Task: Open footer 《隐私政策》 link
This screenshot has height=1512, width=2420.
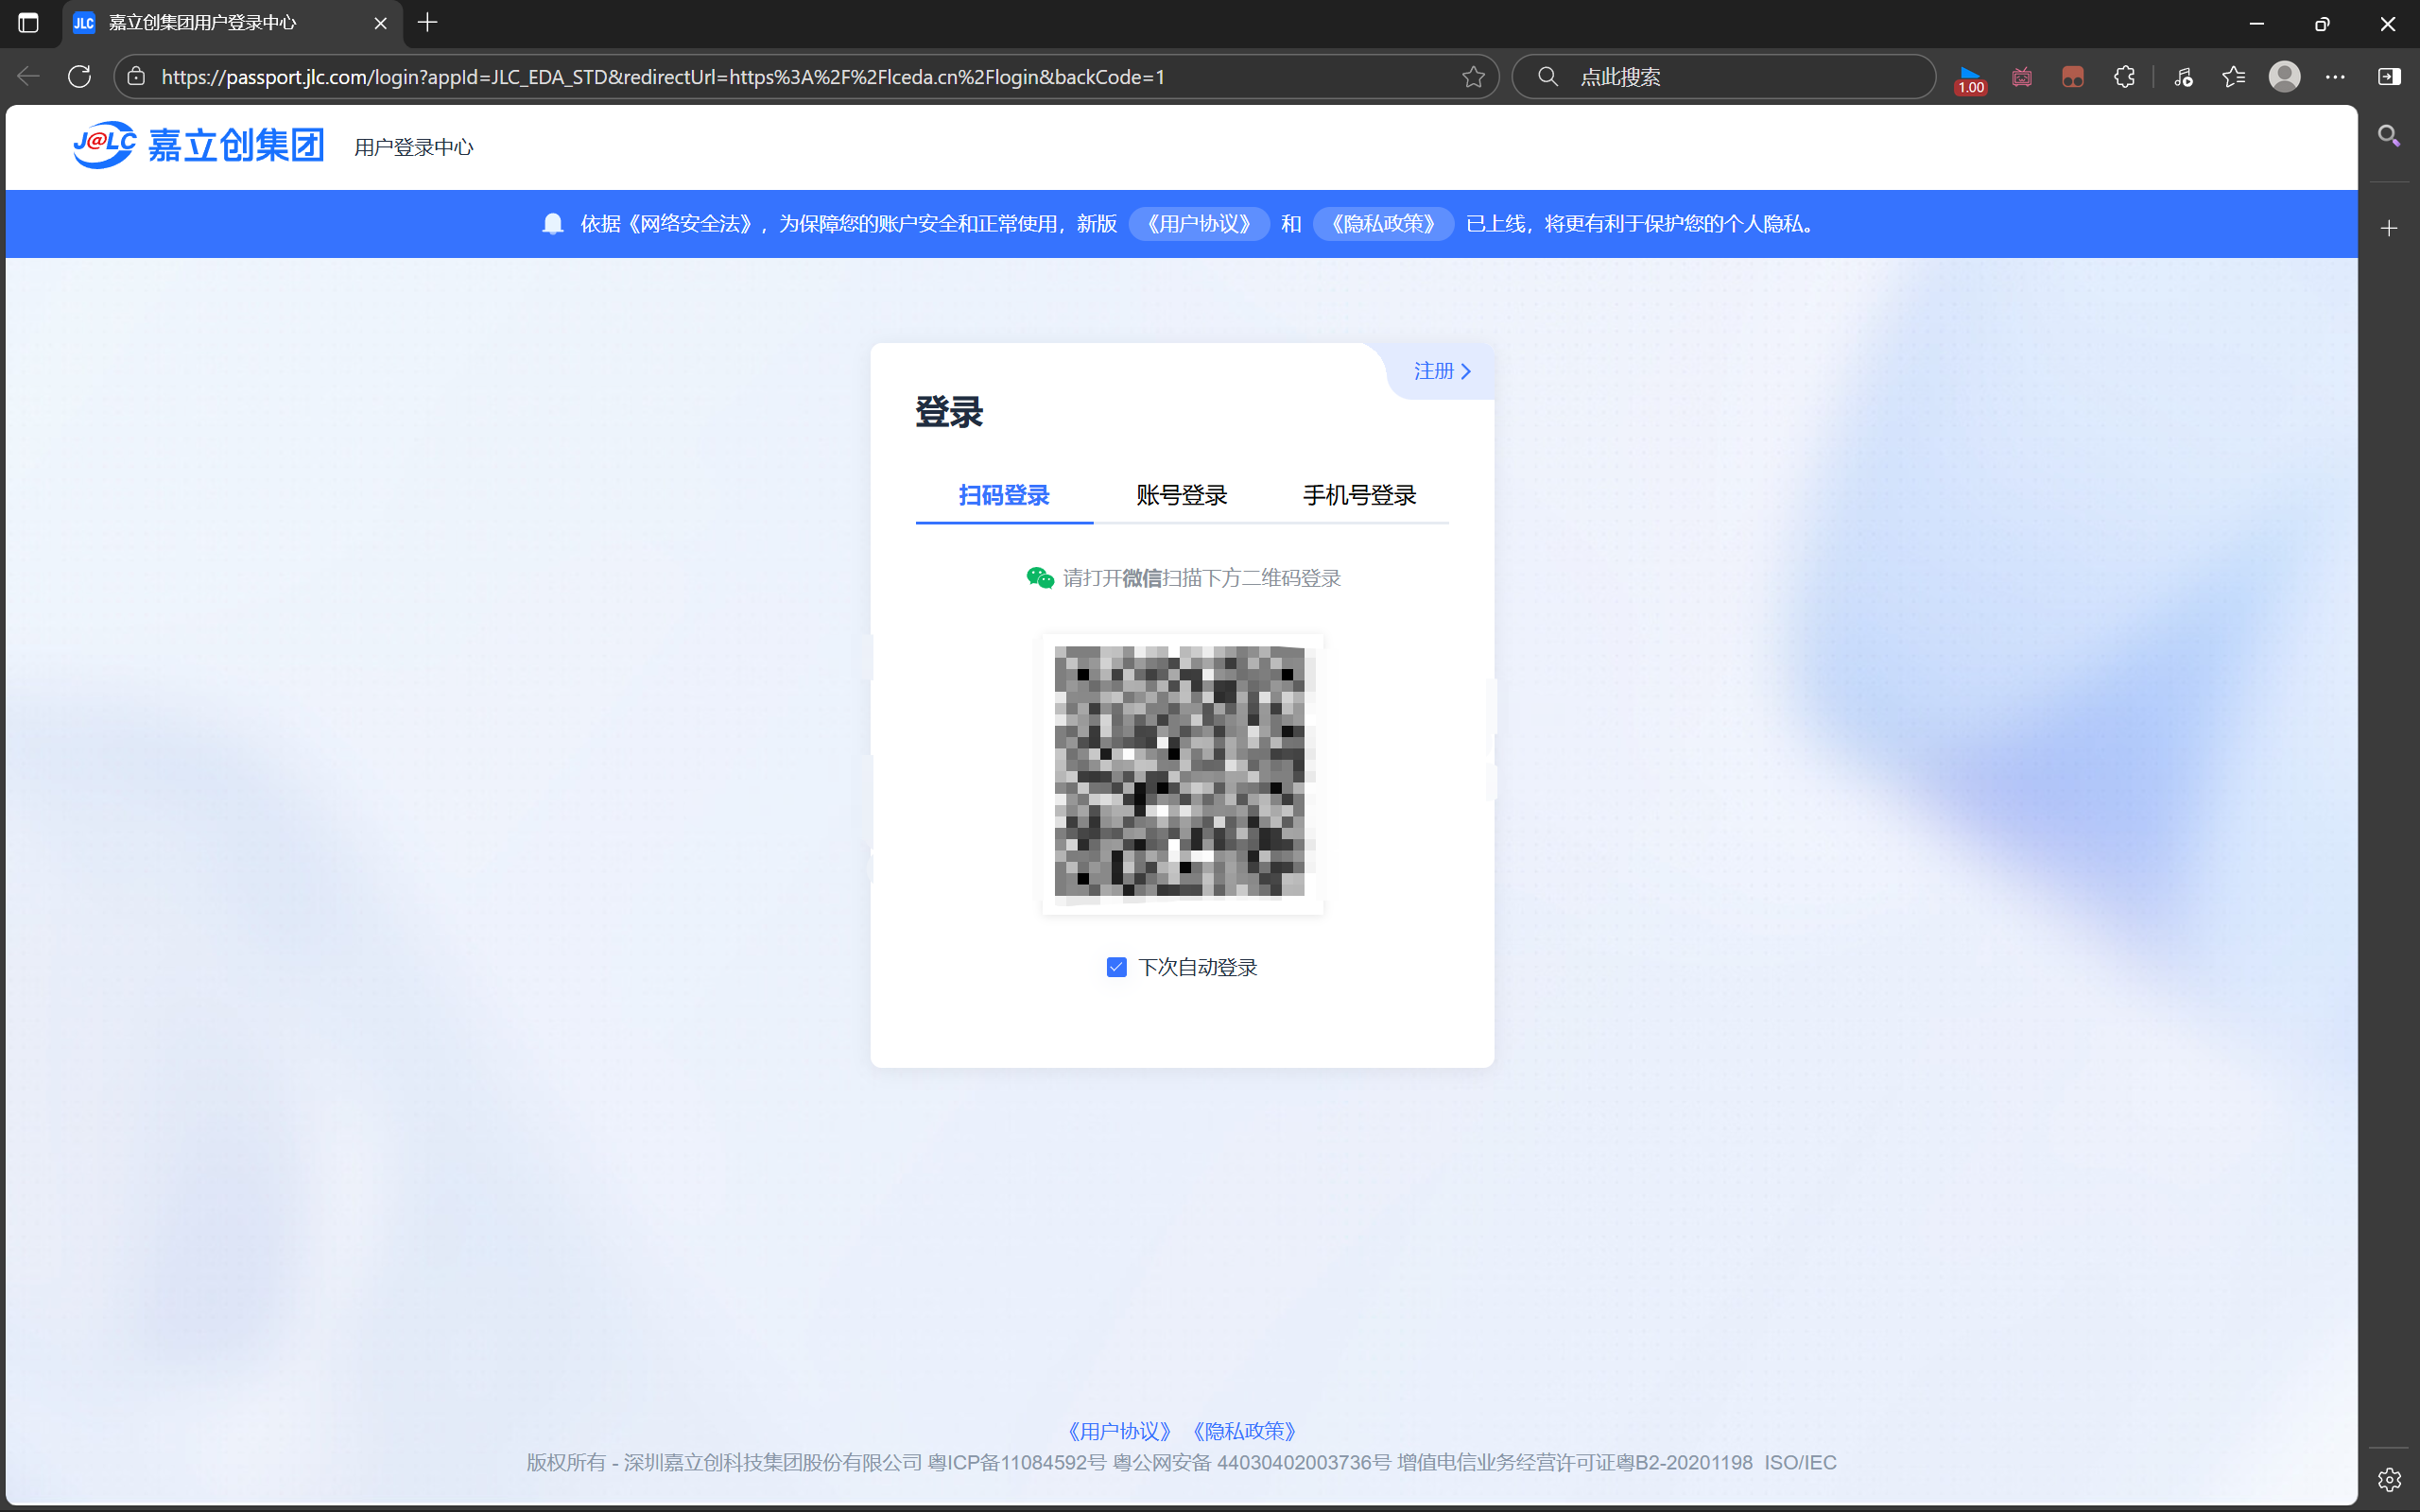Action: tap(1245, 1431)
